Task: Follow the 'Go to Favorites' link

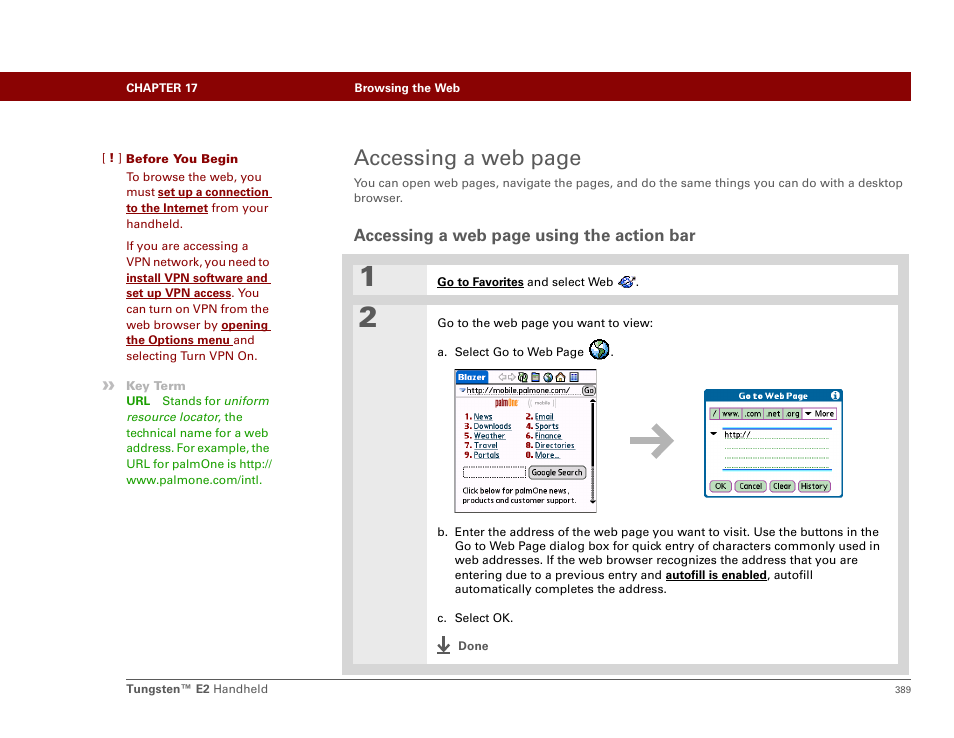Action: point(480,282)
